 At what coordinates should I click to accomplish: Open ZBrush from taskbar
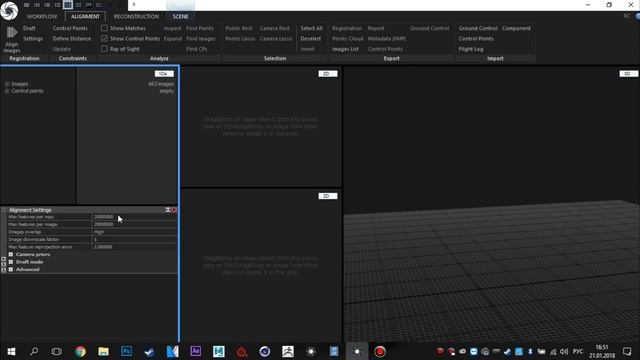coord(288,351)
